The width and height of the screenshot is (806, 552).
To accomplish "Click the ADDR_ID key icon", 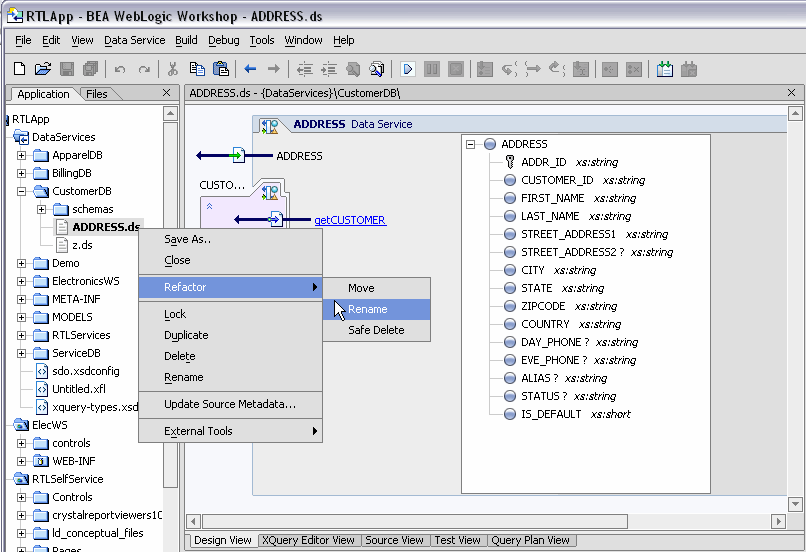I will pos(509,162).
